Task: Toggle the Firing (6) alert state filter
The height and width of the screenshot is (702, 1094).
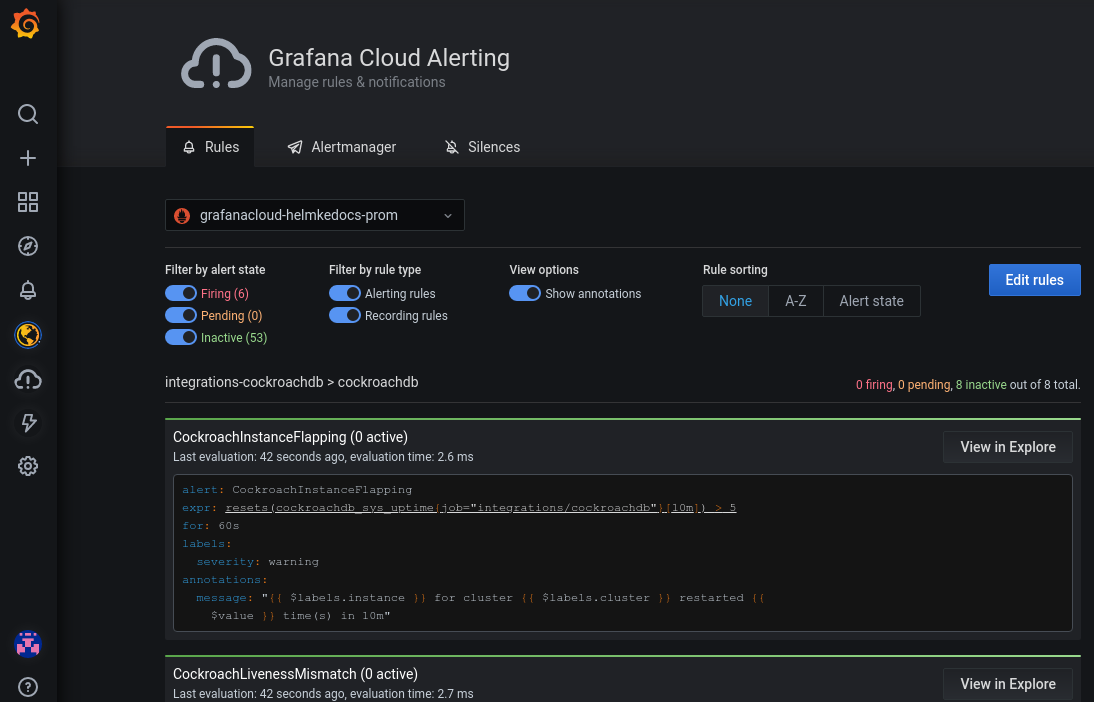Action: [x=181, y=293]
